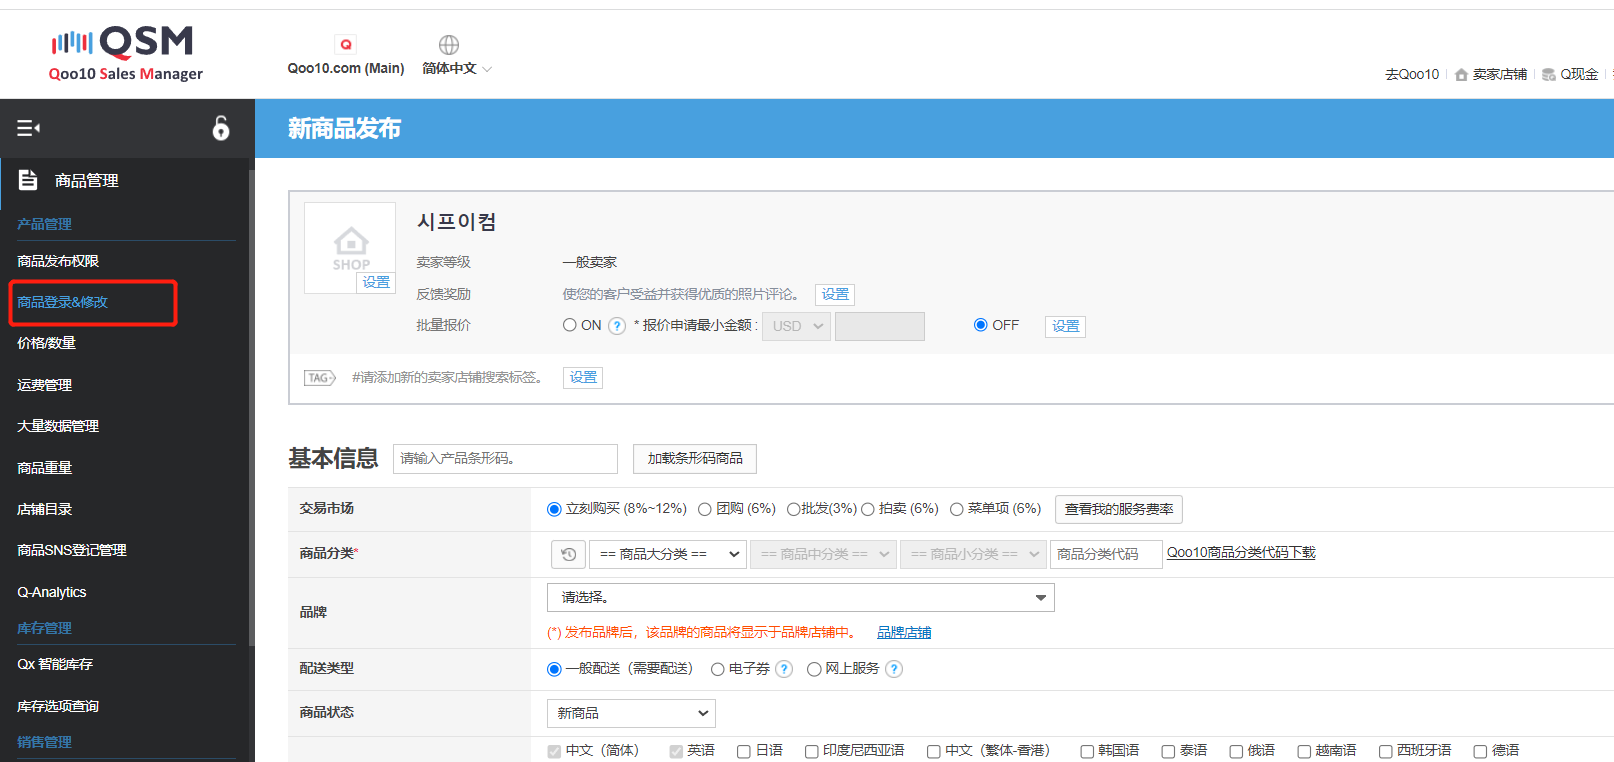Choose 网上服务 delivery type
Screen dimensions: 1614x762
(814, 669)
